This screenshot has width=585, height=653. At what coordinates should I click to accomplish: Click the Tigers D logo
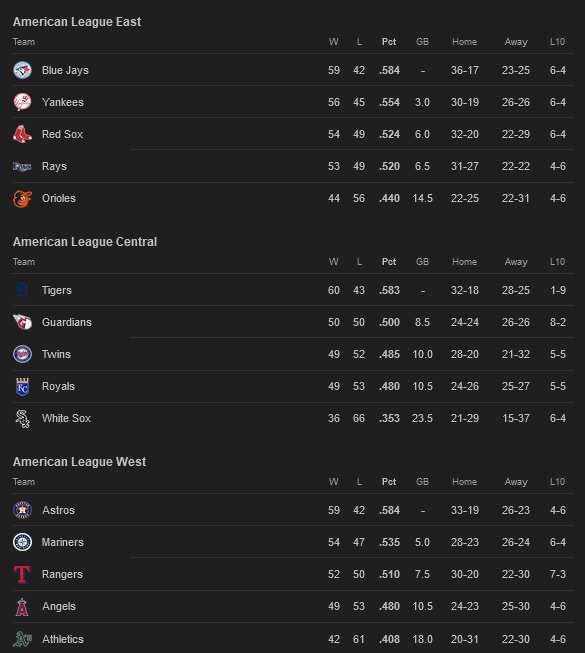[22, 290]
